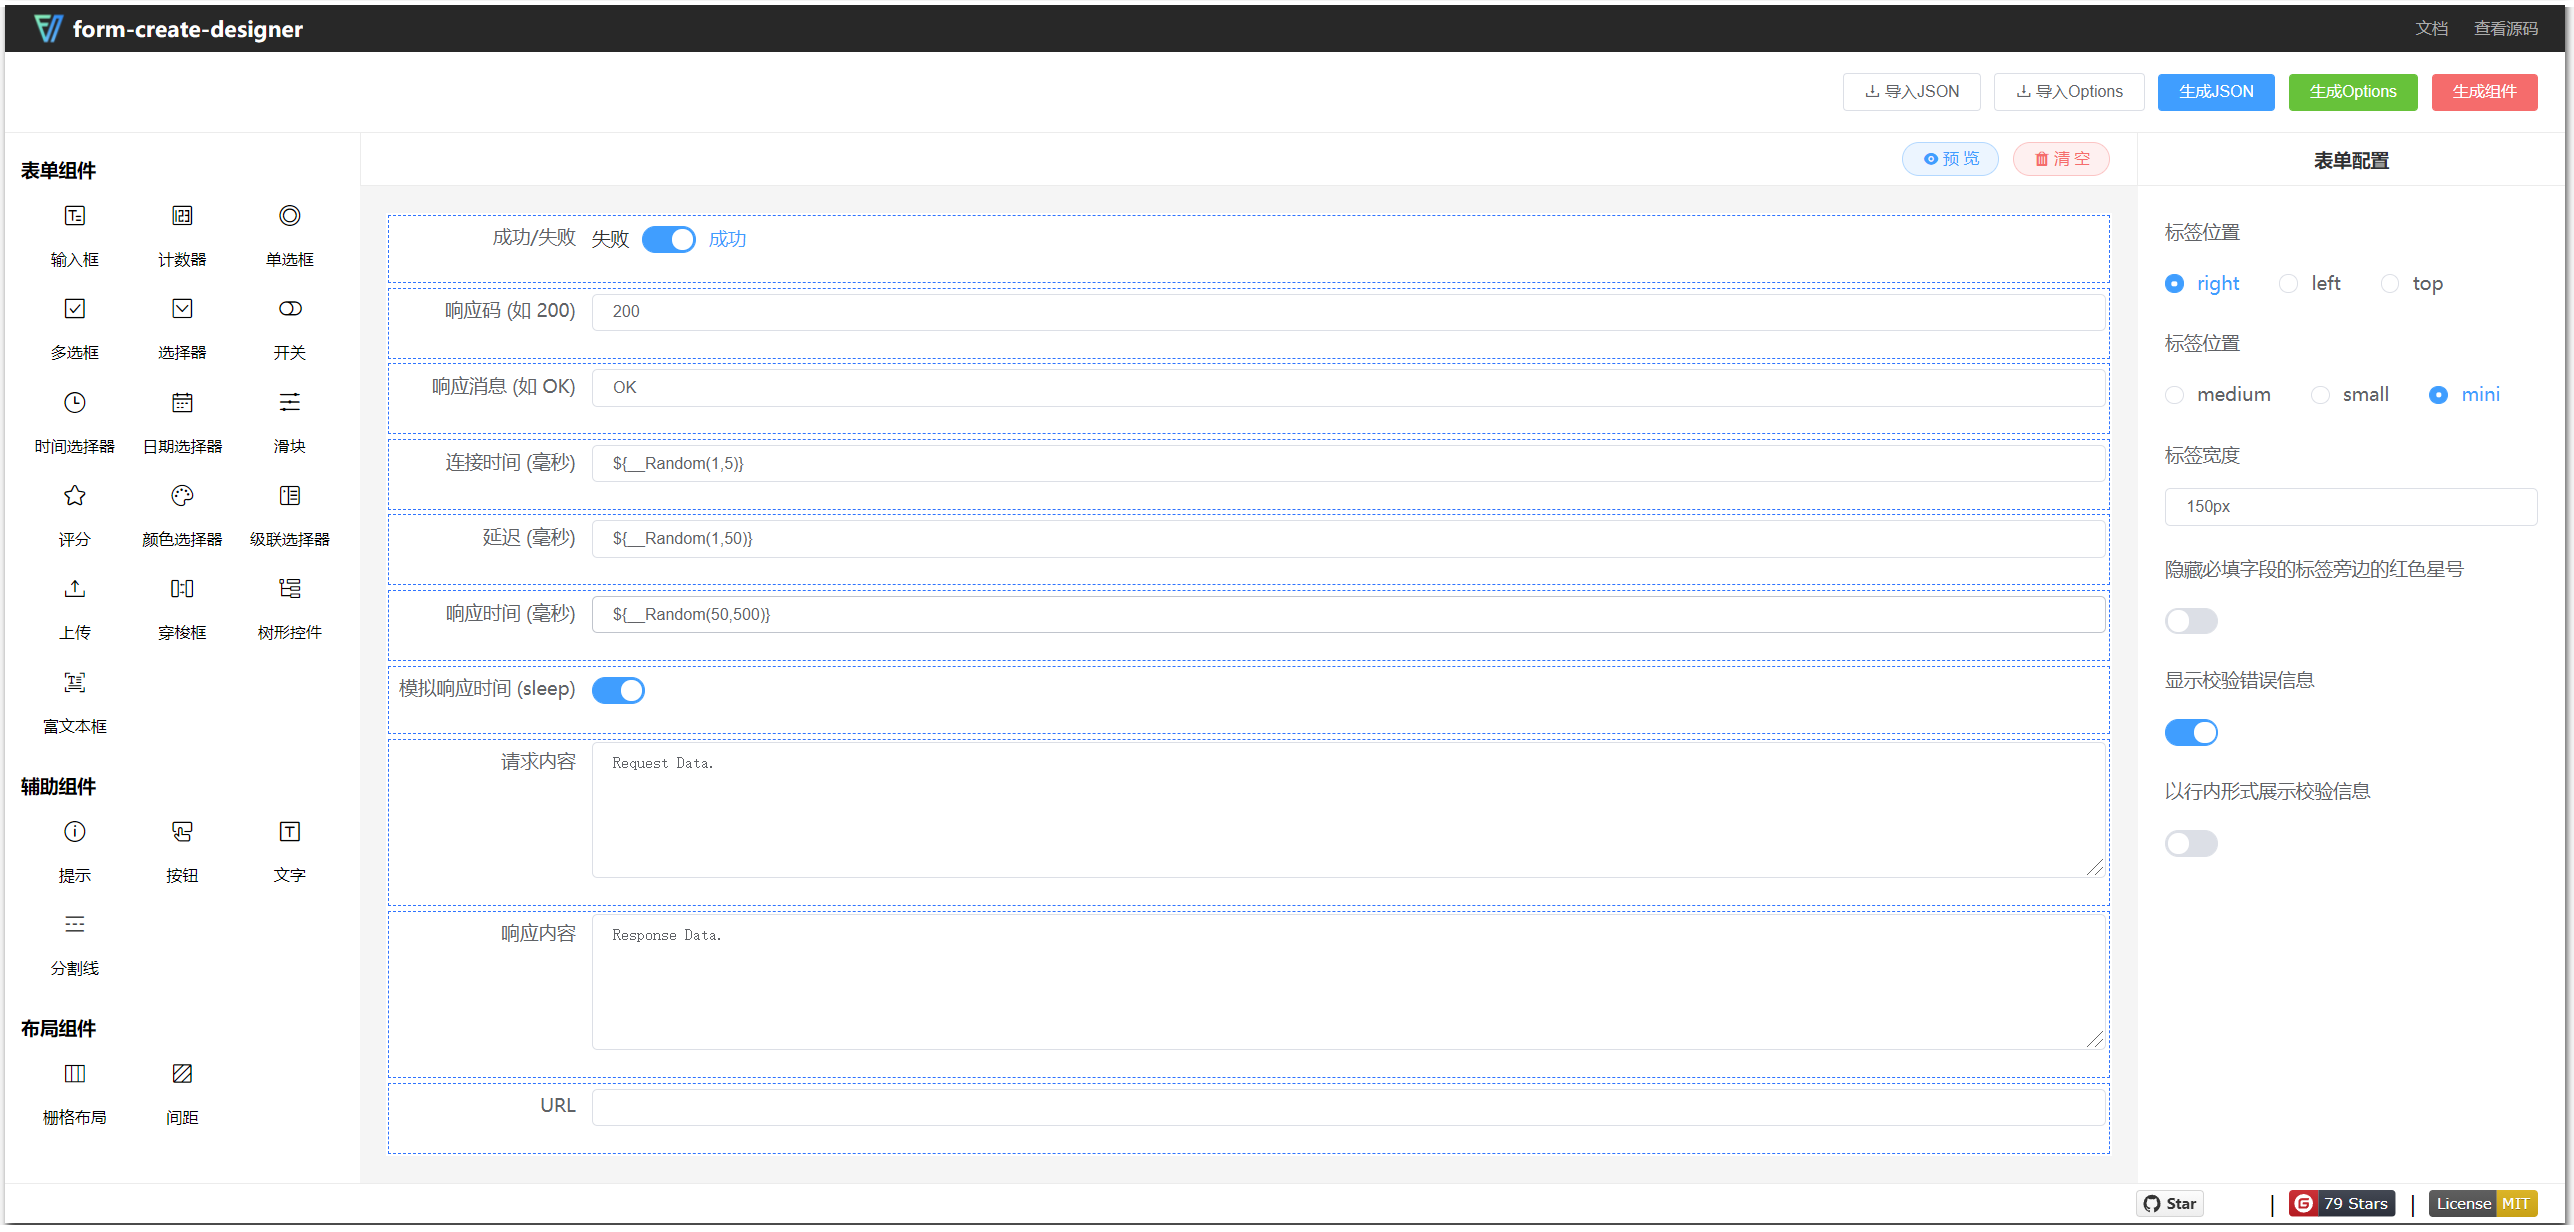Pick the 栅格布局 grid layout icon

coord(75,1074)
